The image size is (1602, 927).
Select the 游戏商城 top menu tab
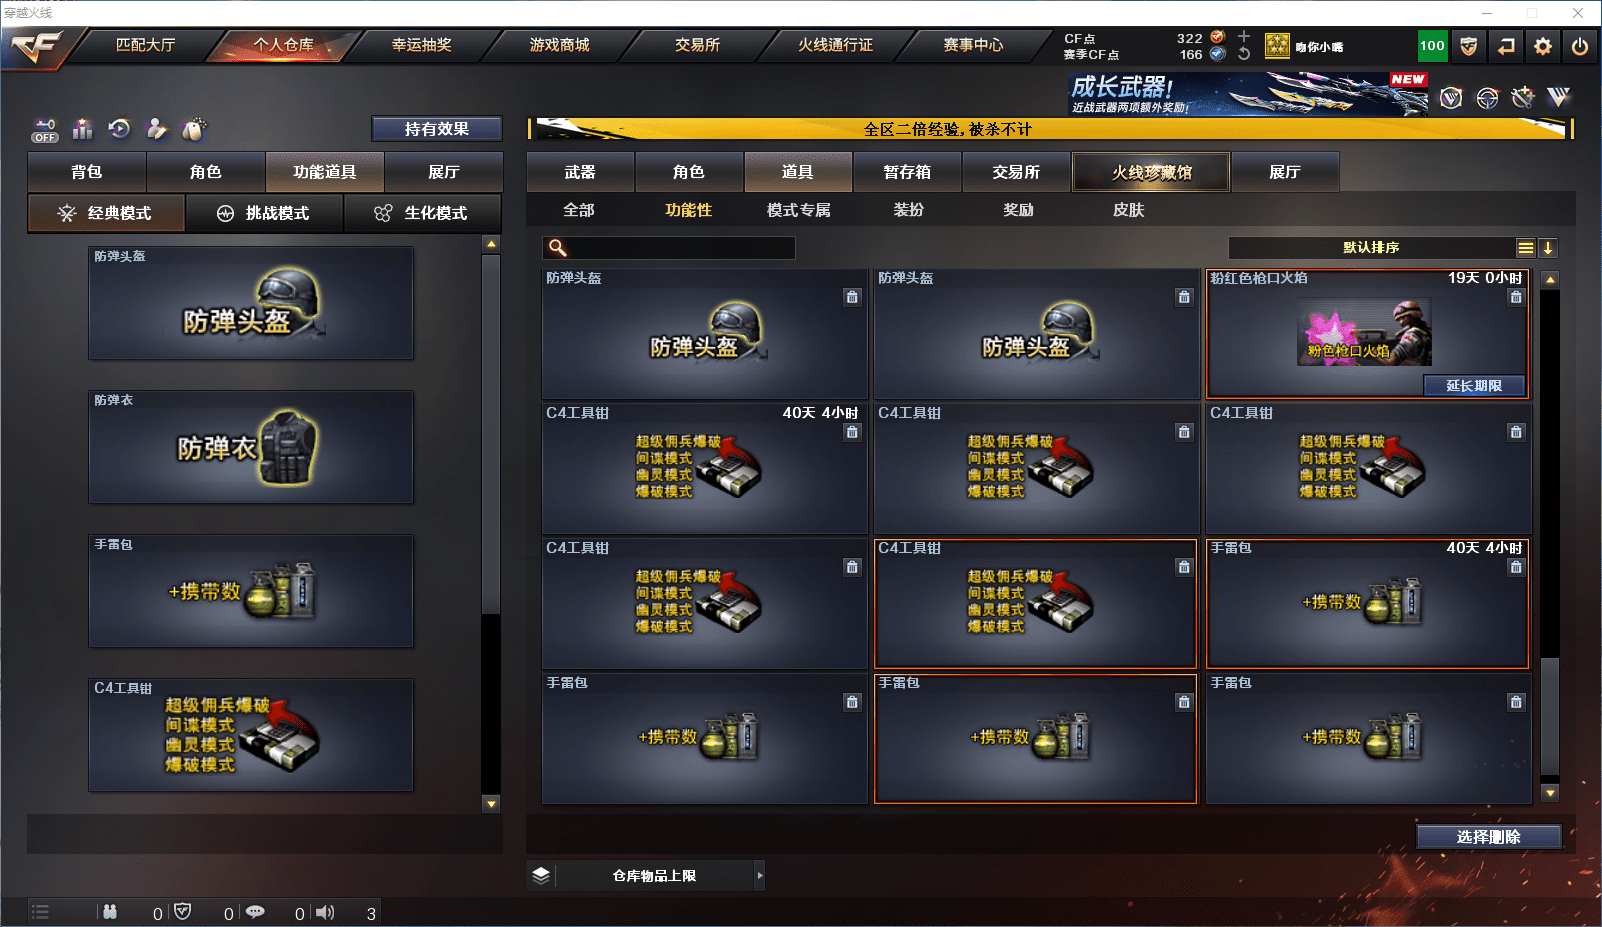559,45
